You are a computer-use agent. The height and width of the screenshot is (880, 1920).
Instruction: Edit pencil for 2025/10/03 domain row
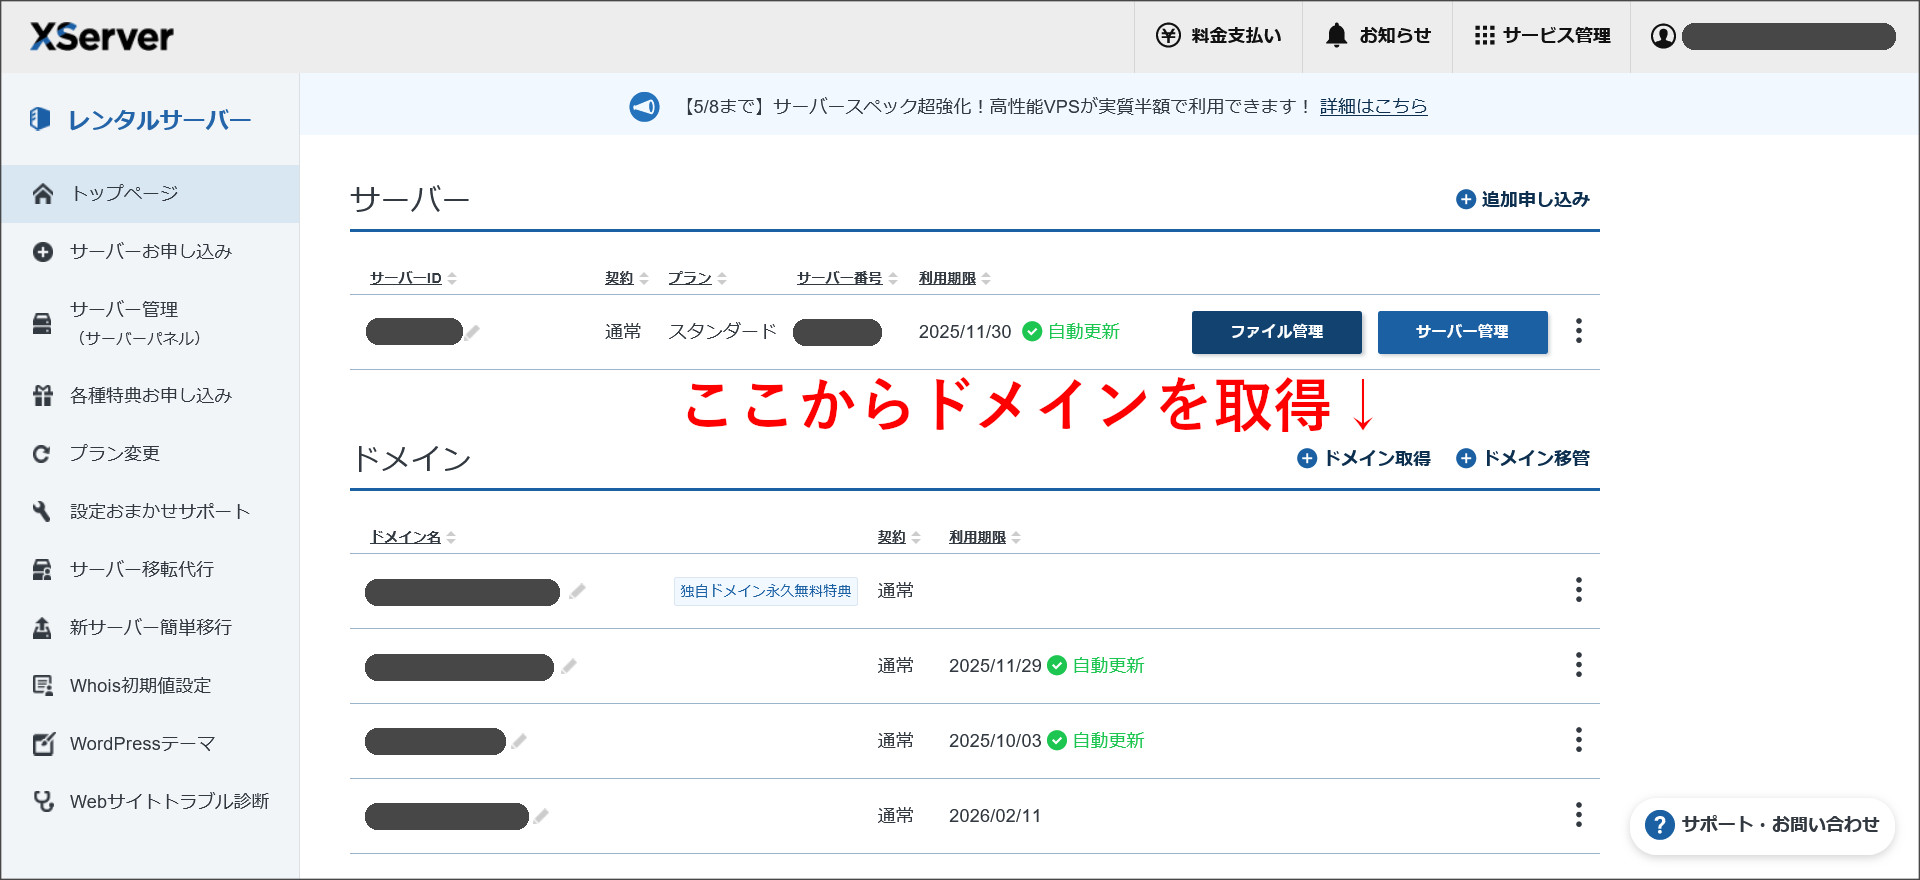[518, 741]
